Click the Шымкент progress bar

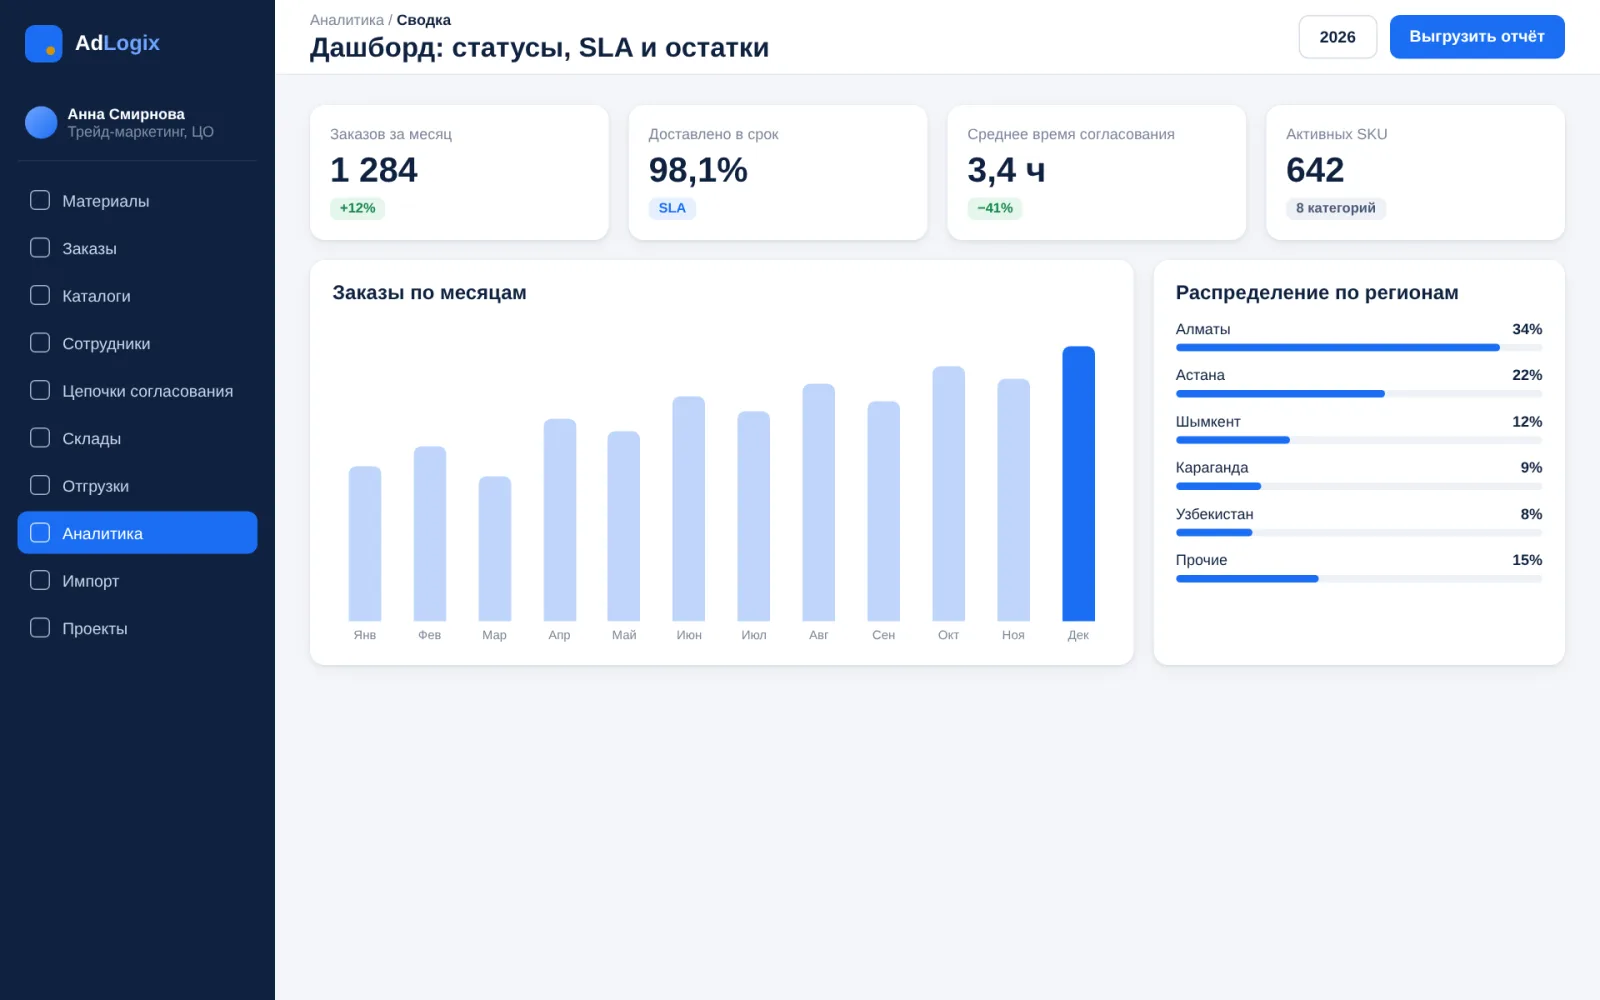(1359, 440)
